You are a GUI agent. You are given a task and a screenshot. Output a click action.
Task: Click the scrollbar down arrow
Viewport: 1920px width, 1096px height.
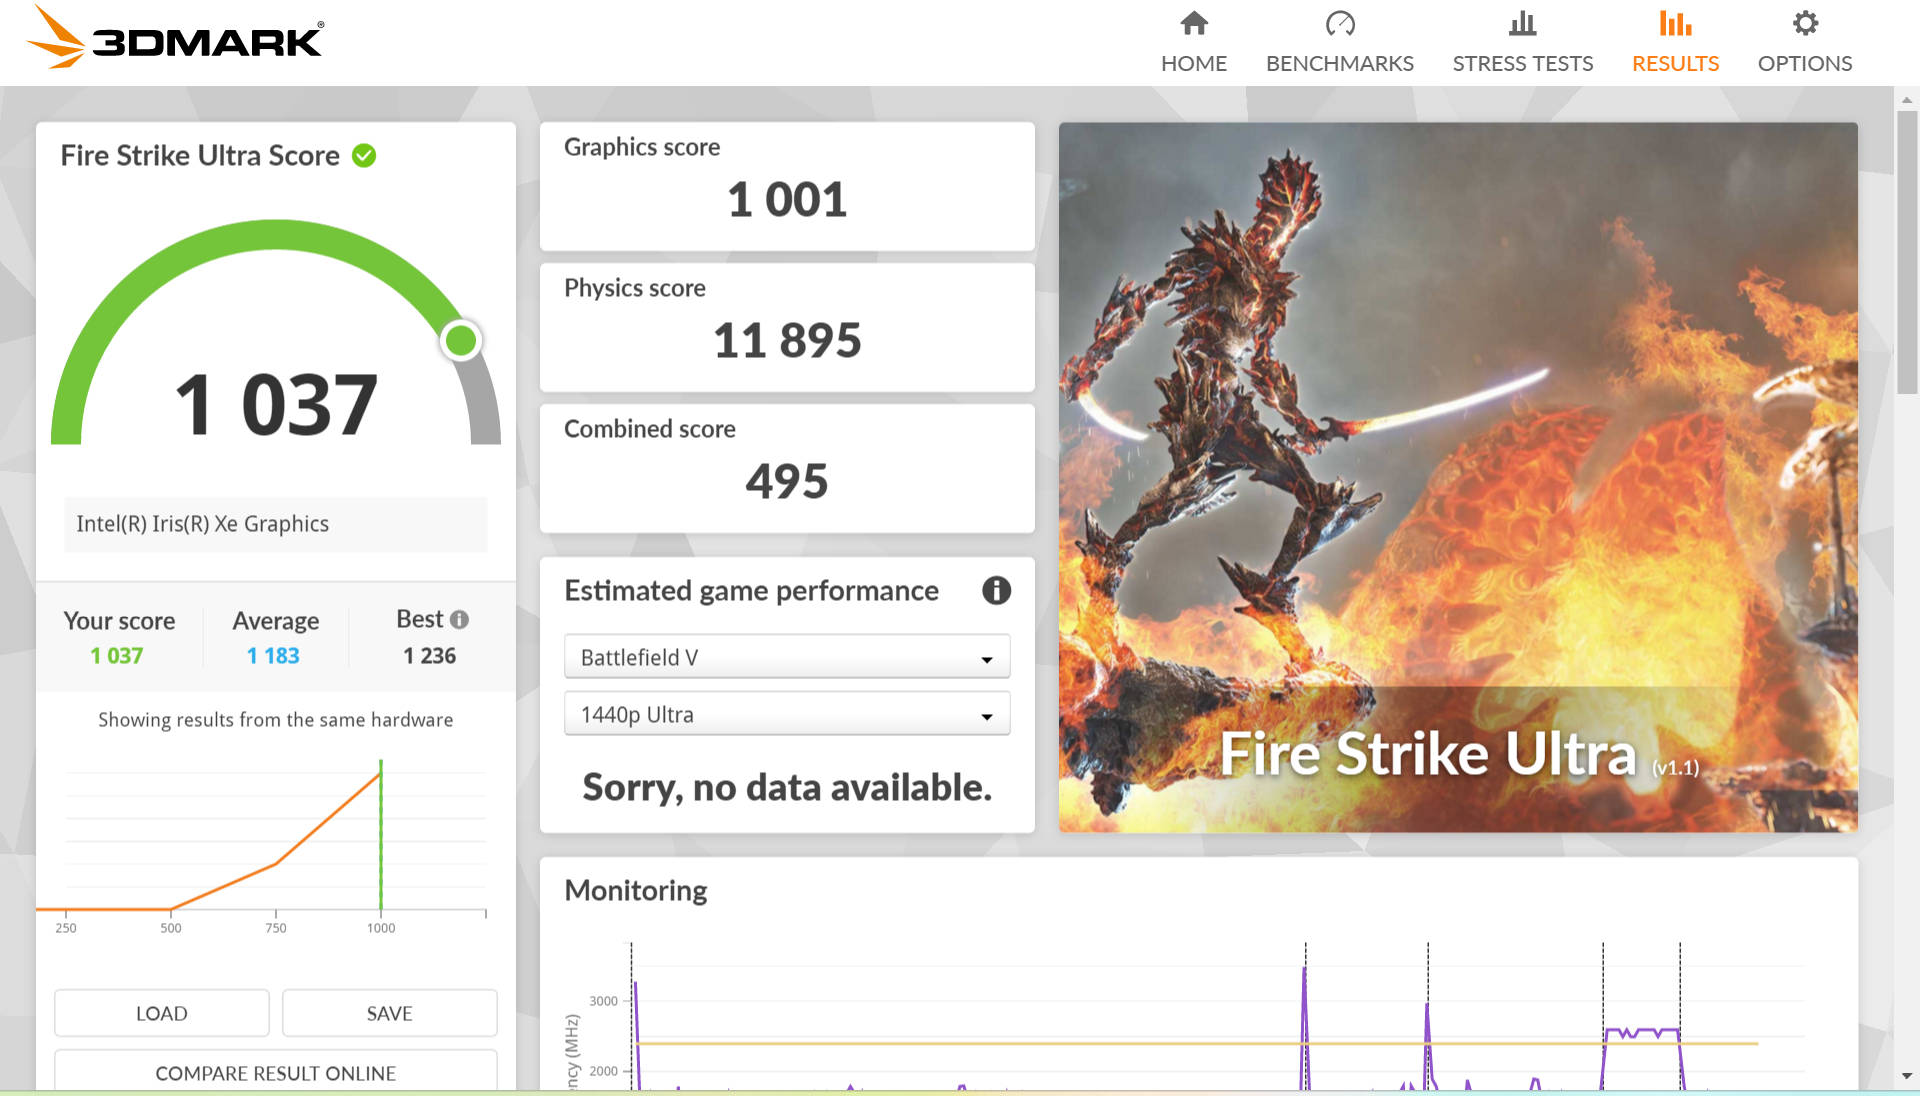point(1907,1076)
